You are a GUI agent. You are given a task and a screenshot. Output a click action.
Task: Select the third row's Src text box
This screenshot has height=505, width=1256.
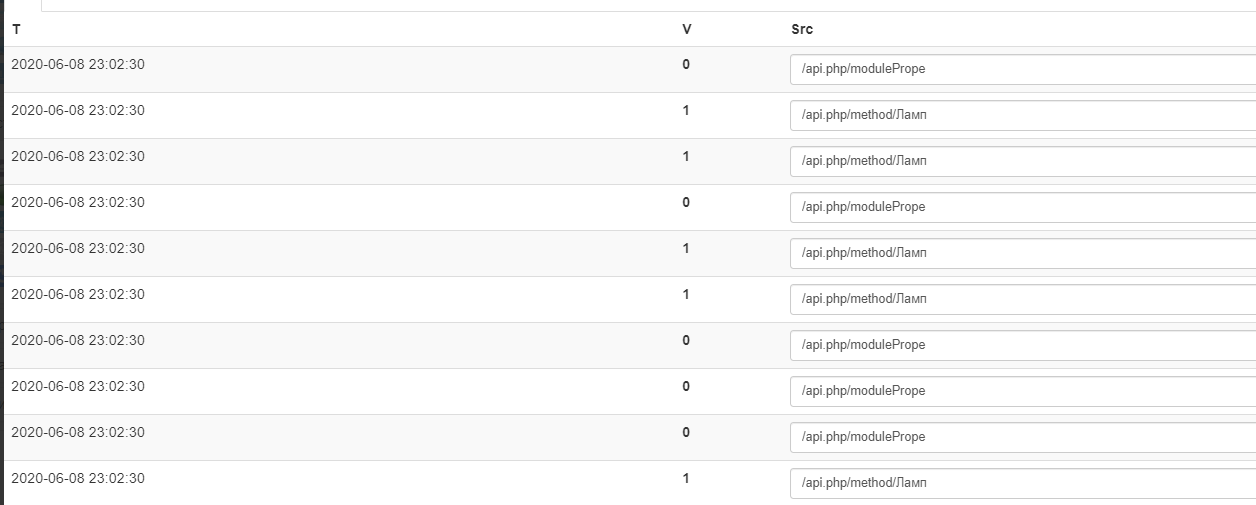tap(1020, 162)
